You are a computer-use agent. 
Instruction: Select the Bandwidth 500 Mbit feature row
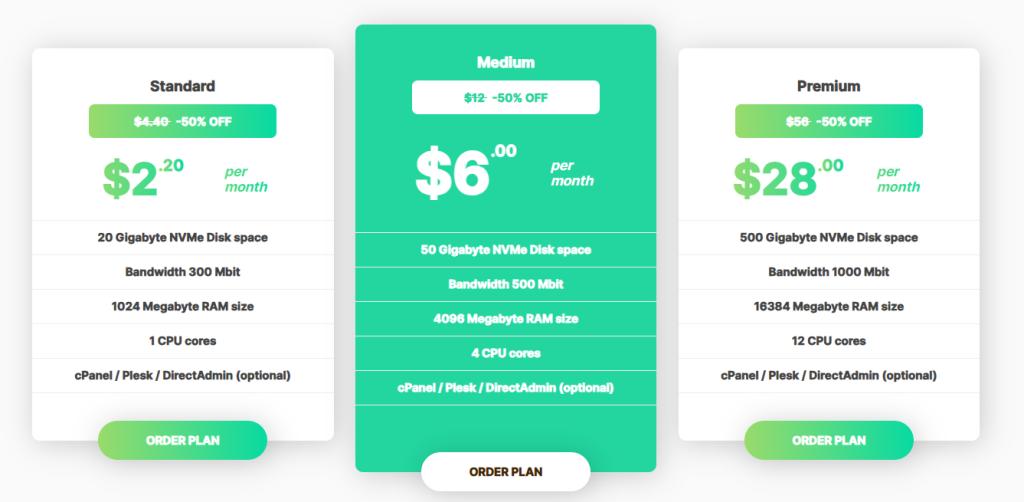pos(505,284)
